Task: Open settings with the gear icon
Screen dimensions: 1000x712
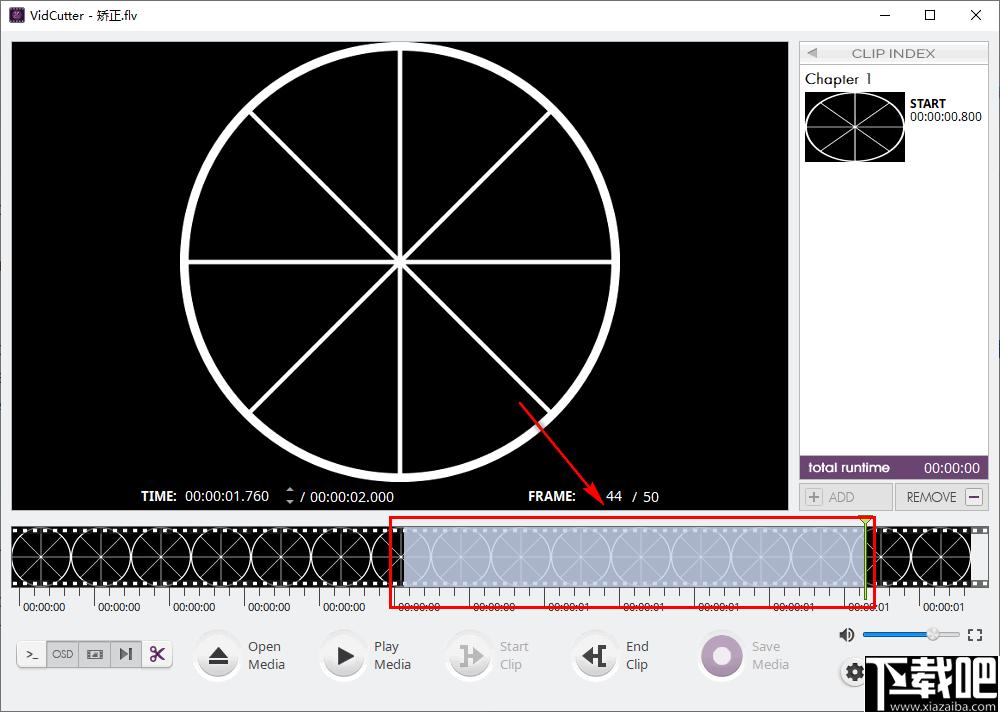Action: [854, 672]
